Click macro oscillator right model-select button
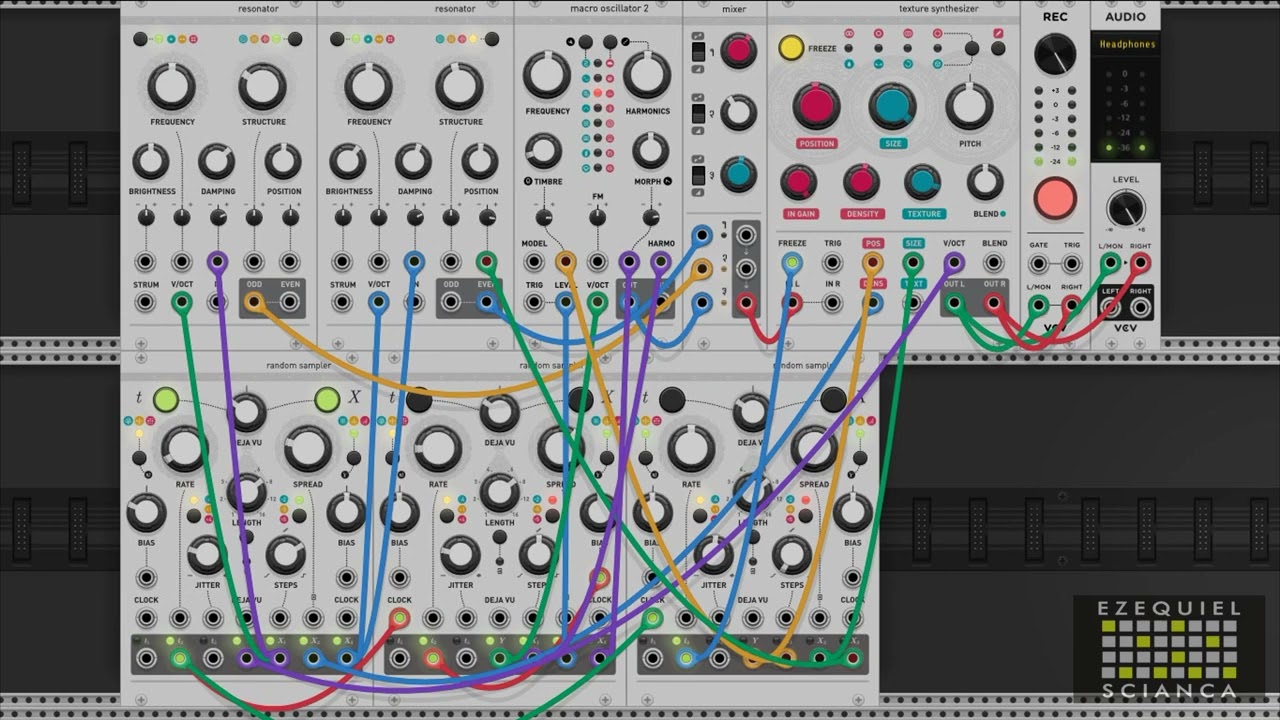The height and width of the screenshot is (720, 1280). tap(610, 42)
